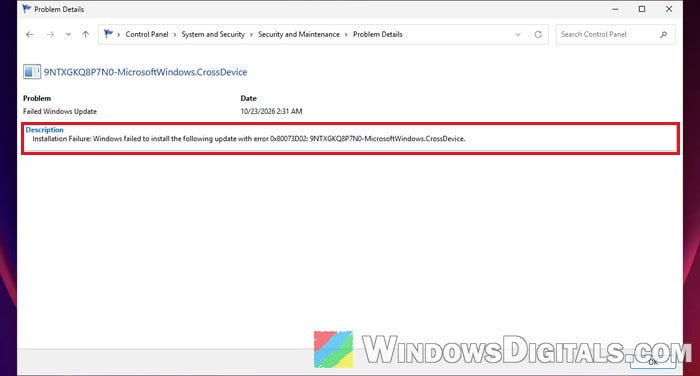Go up one level with the Up arrow

coord(85,34)
